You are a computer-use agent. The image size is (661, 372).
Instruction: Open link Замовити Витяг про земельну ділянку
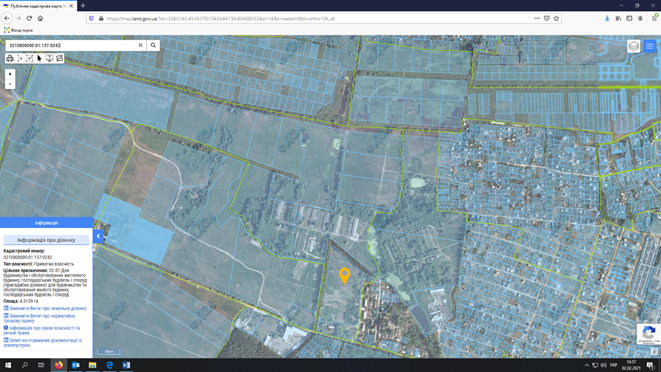(45, 308)
